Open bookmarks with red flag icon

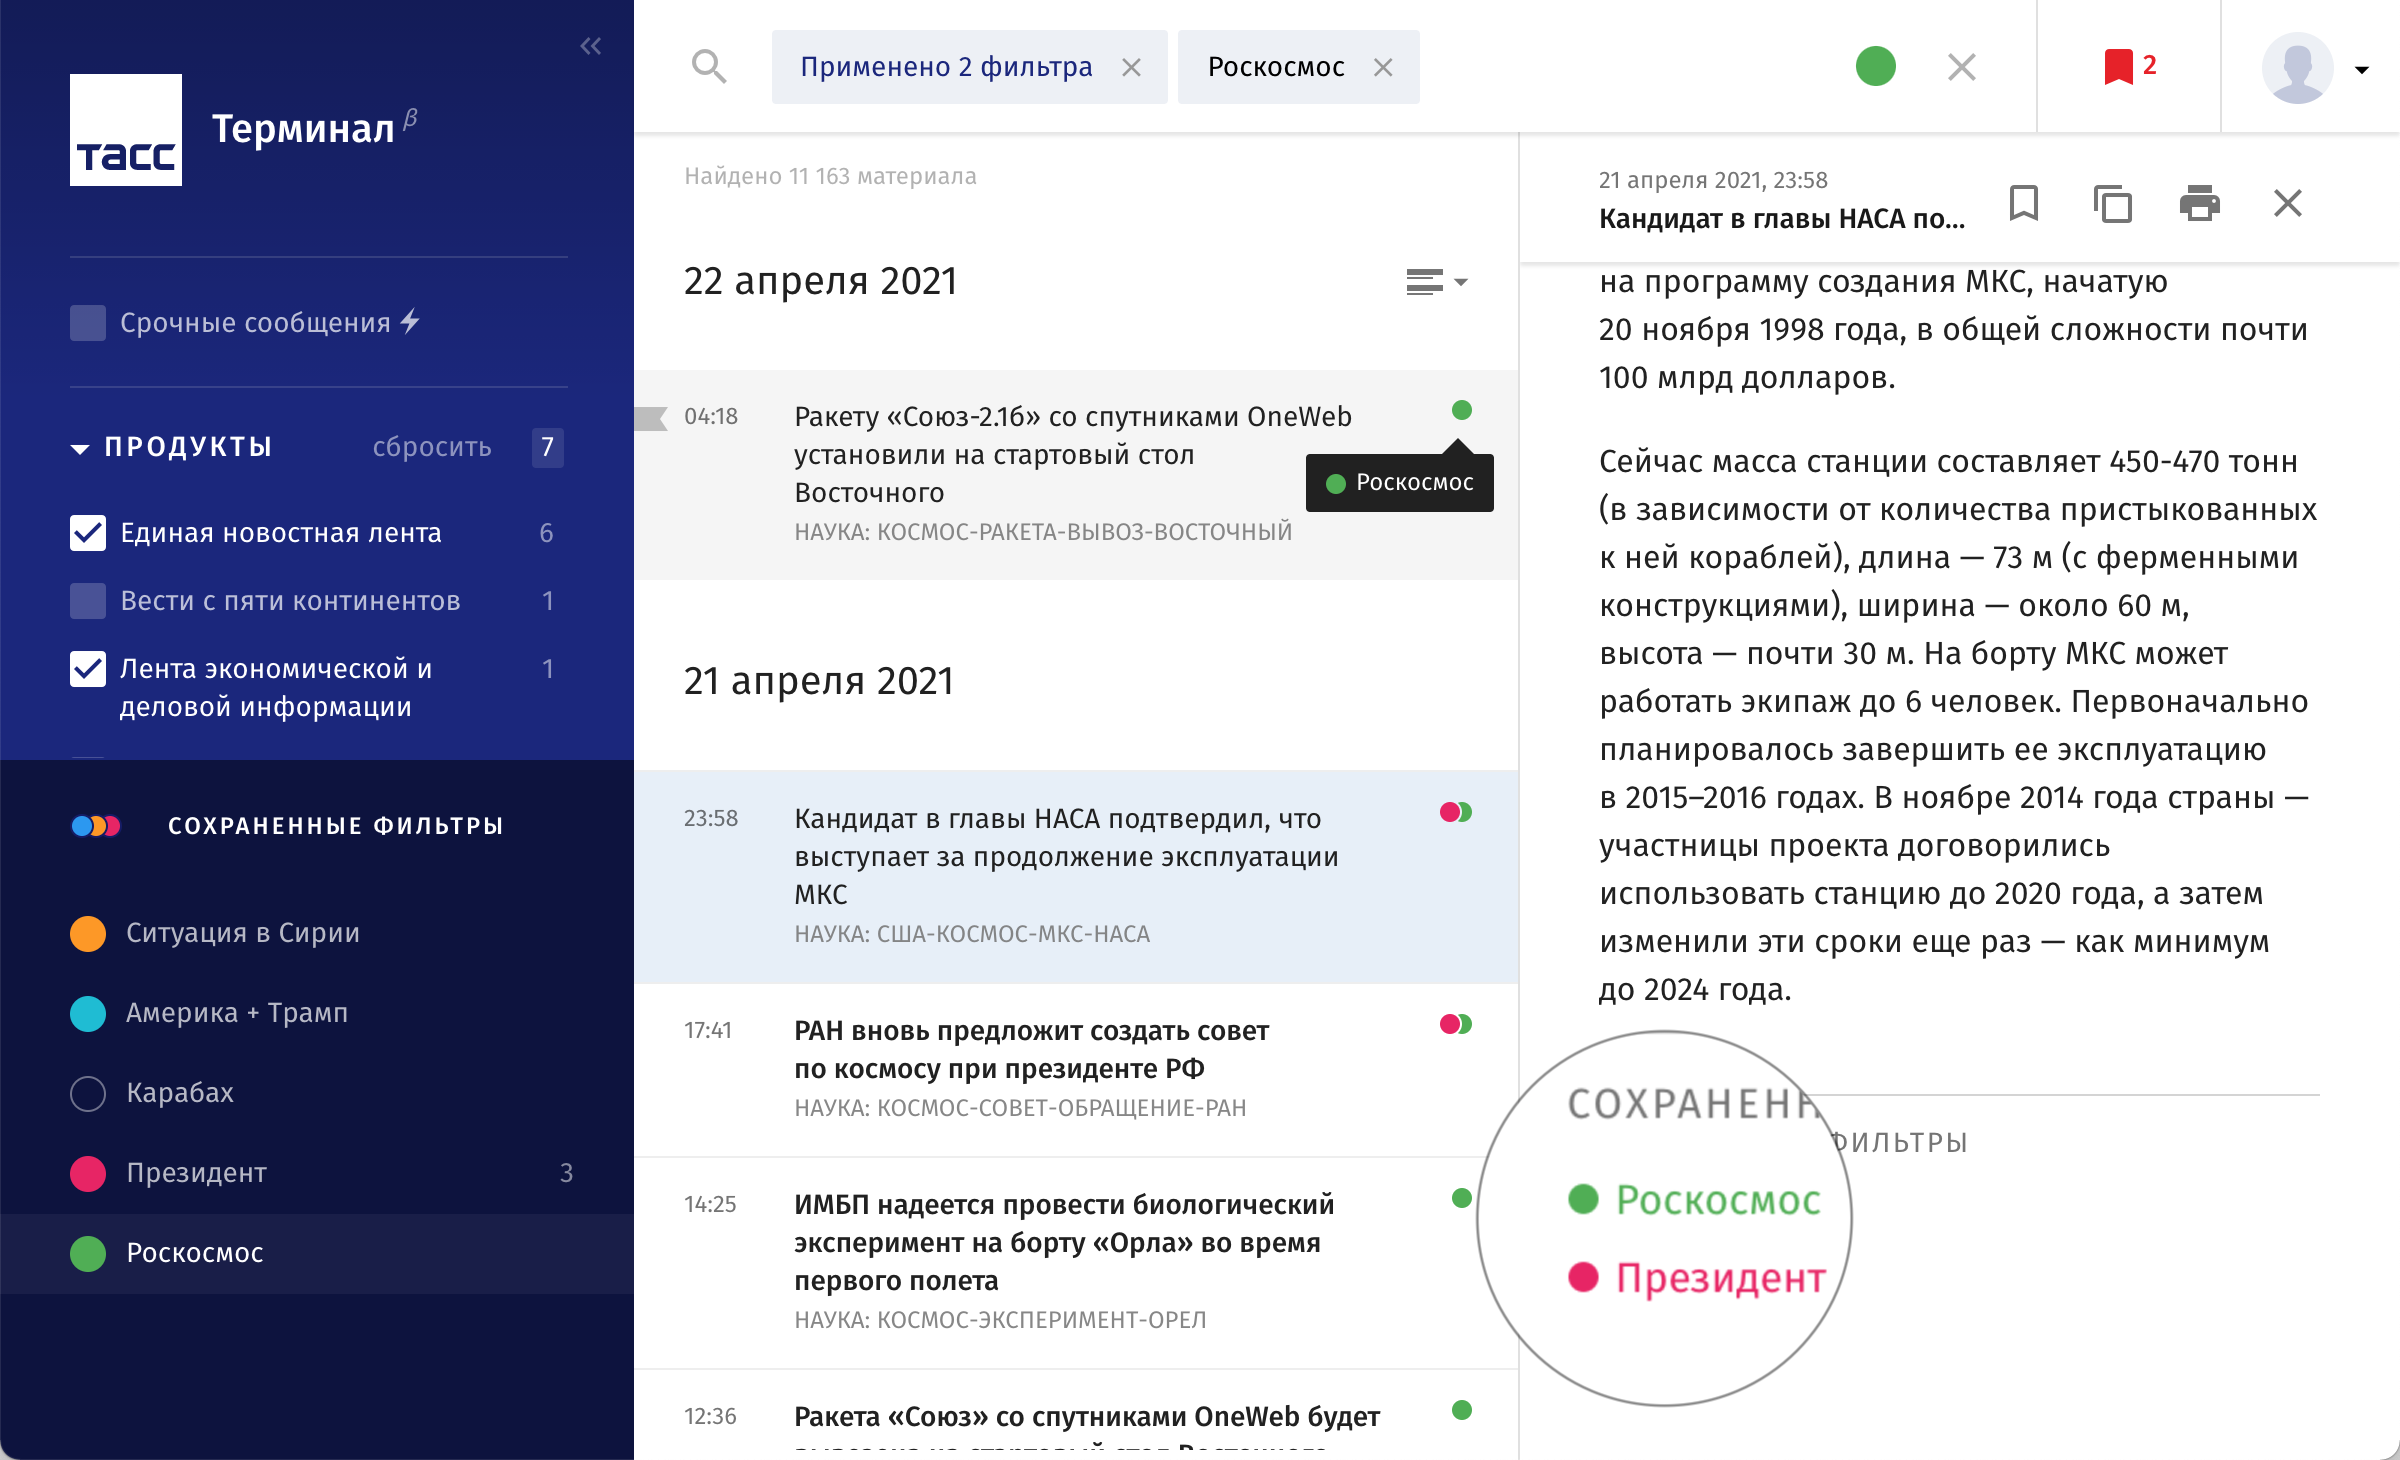coord(2118,67)
